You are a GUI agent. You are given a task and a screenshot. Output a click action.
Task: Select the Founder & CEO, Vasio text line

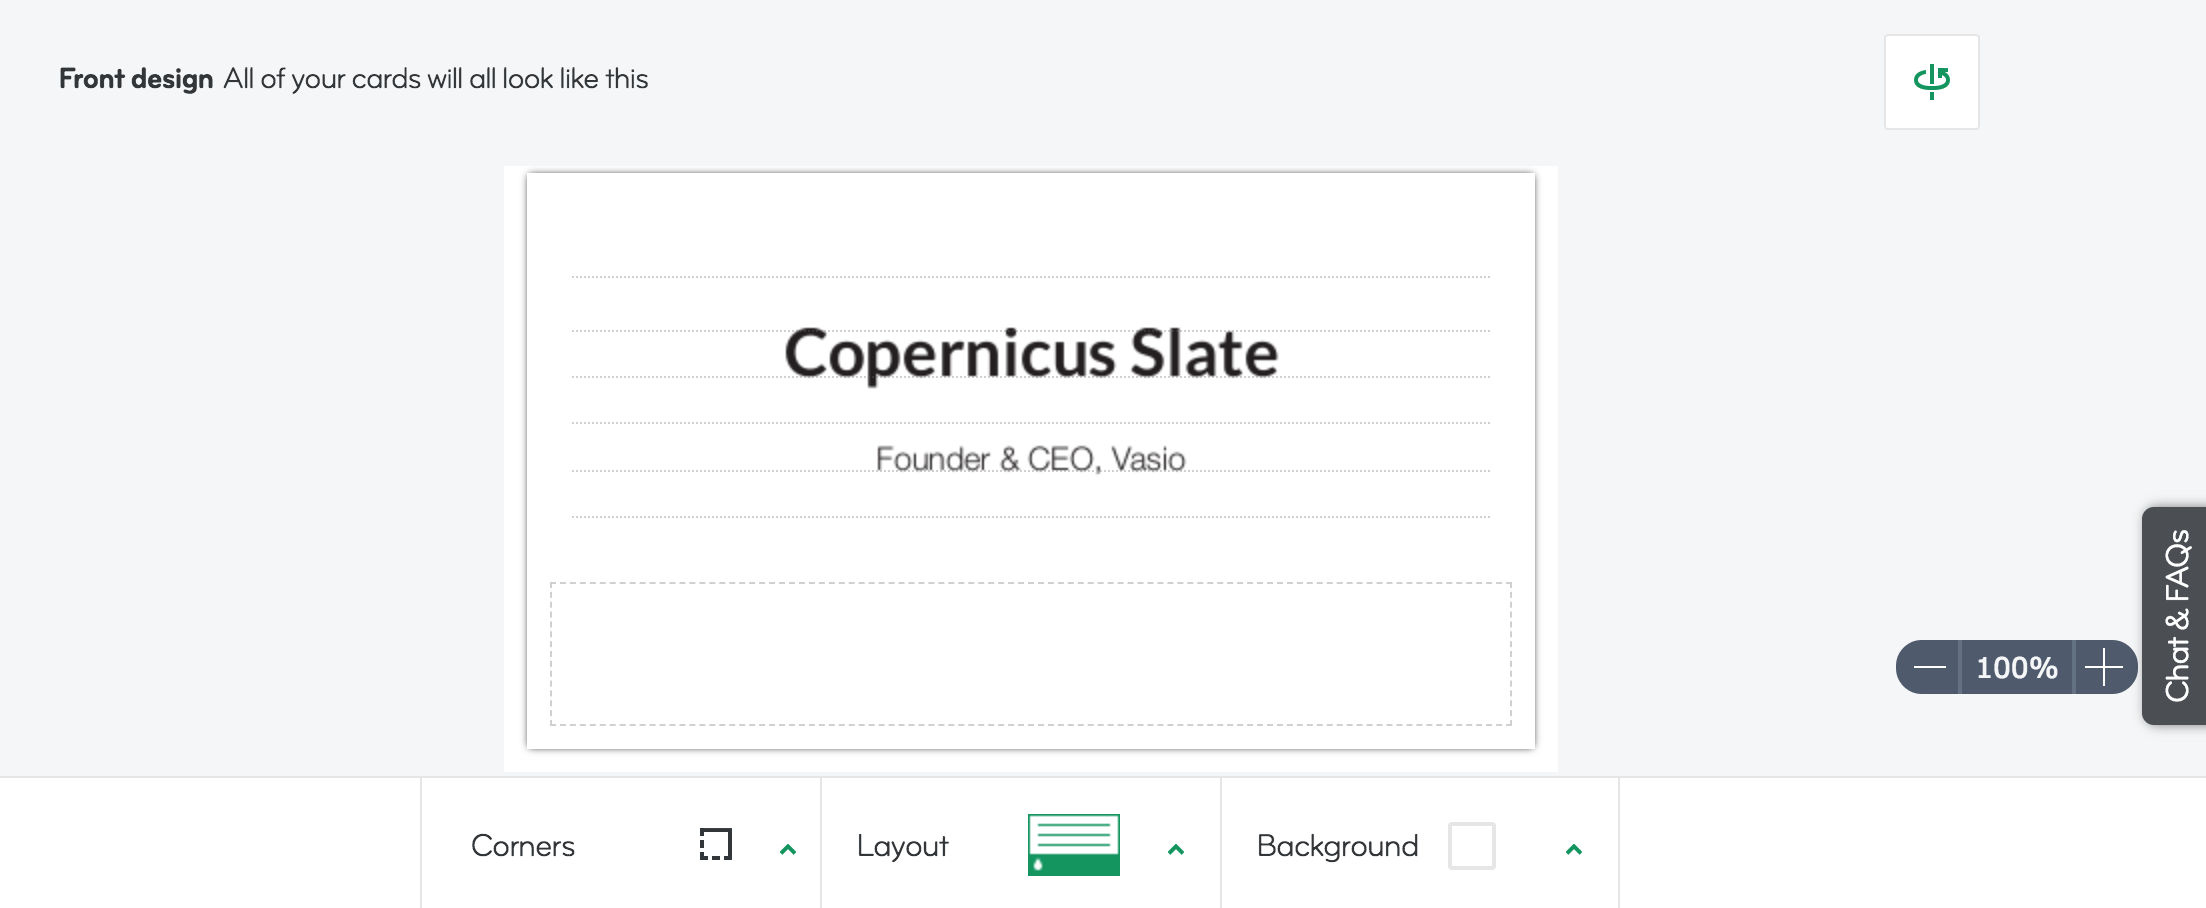coord(1031,459)
